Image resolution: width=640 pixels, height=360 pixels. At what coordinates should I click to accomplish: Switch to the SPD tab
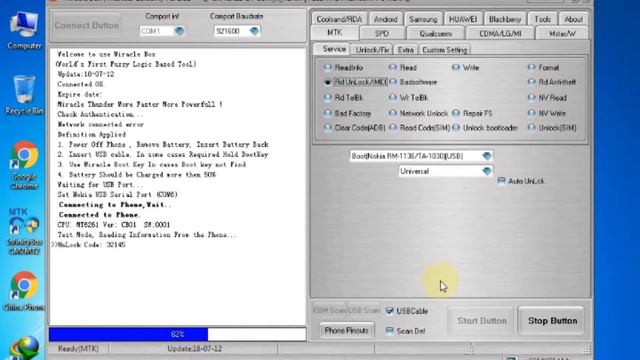coord(382,33)
